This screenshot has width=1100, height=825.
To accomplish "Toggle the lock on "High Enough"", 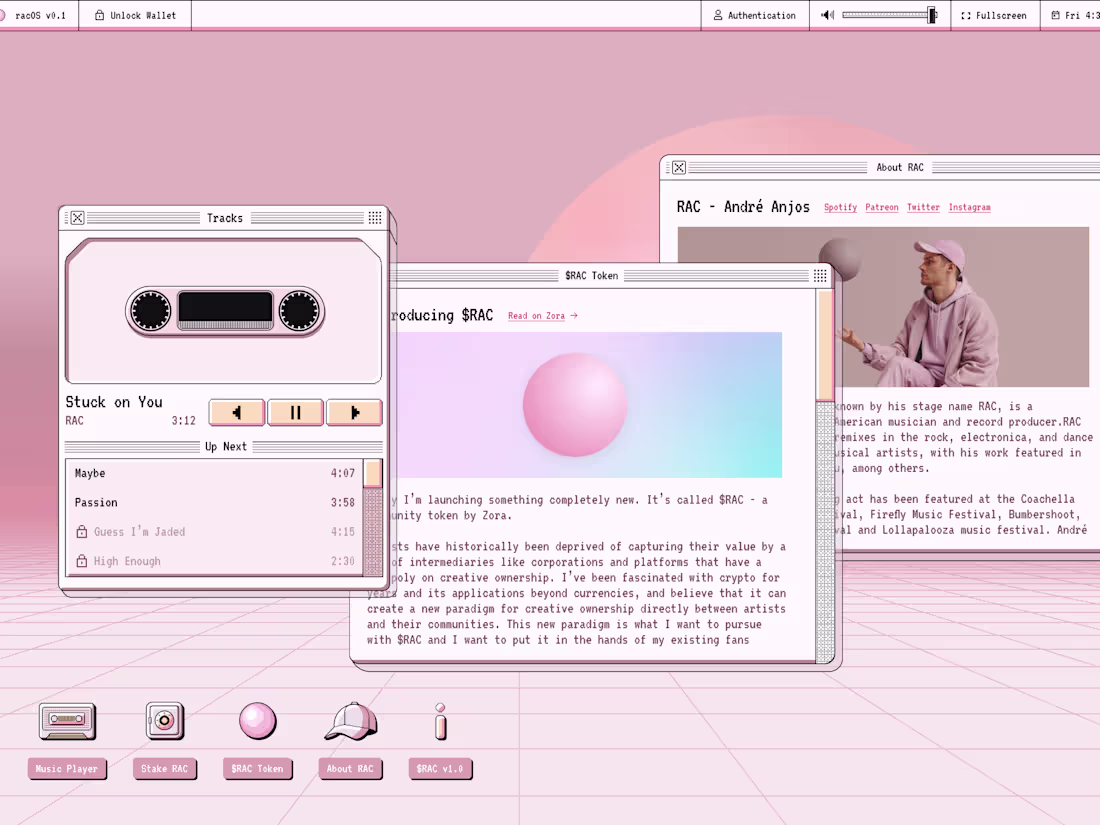I will (x=82, y=562).
